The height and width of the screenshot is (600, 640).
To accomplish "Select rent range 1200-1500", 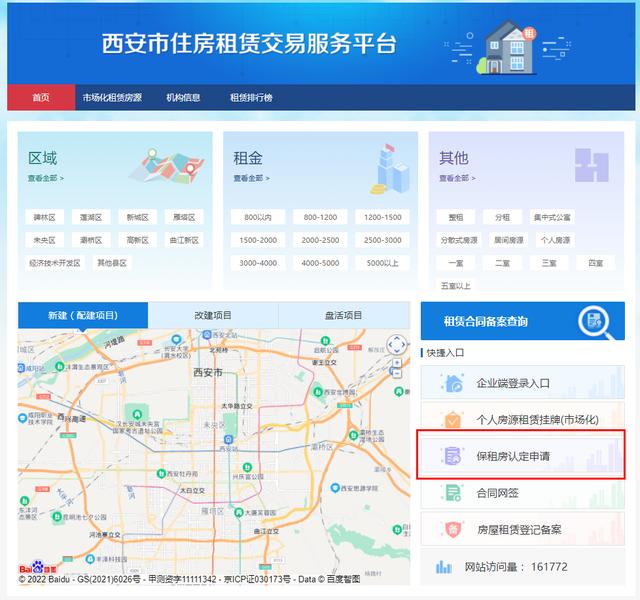I will coord(382,217).
